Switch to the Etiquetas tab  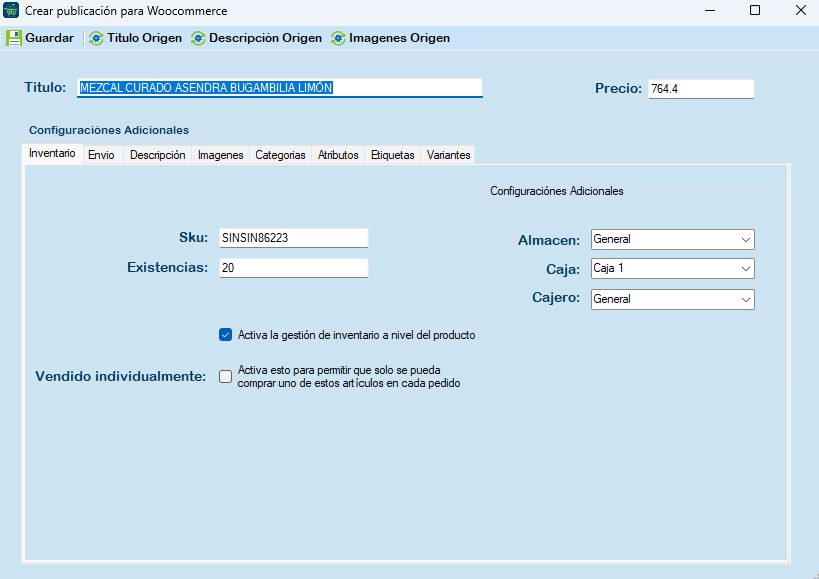[x=392, y=155]
